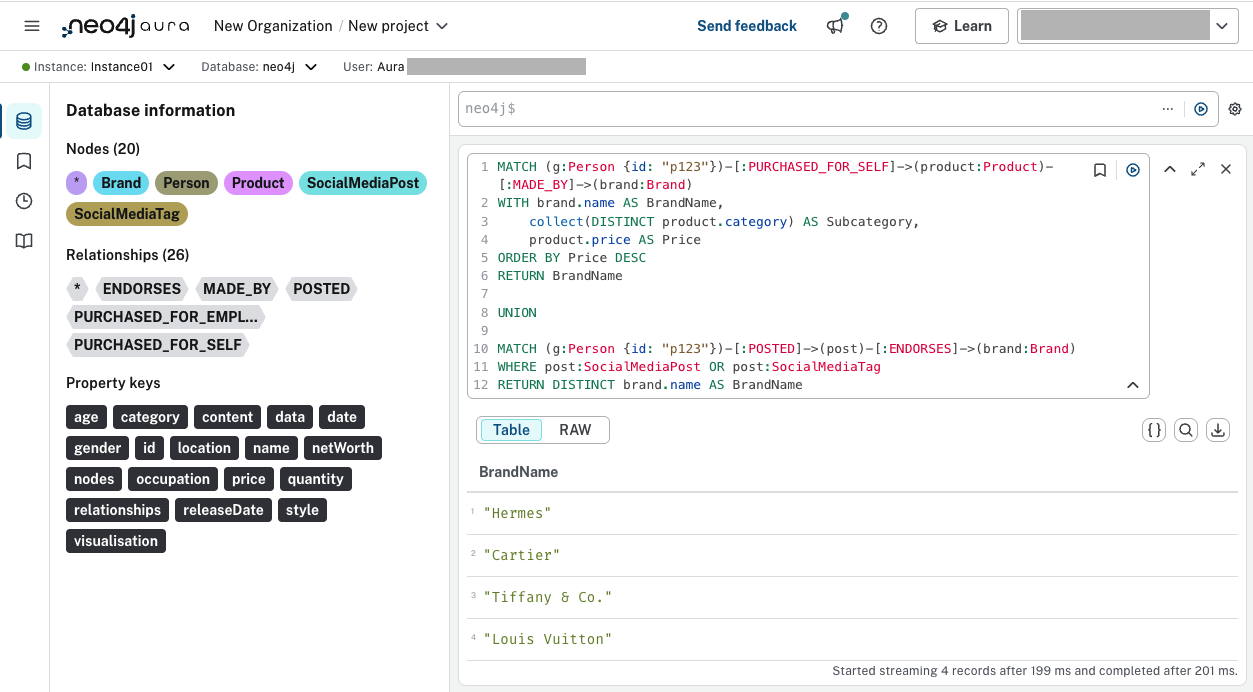Screen dimensions: 1253x692
Task: Bookmark the current query in the editor
Action: [1099, 169]
